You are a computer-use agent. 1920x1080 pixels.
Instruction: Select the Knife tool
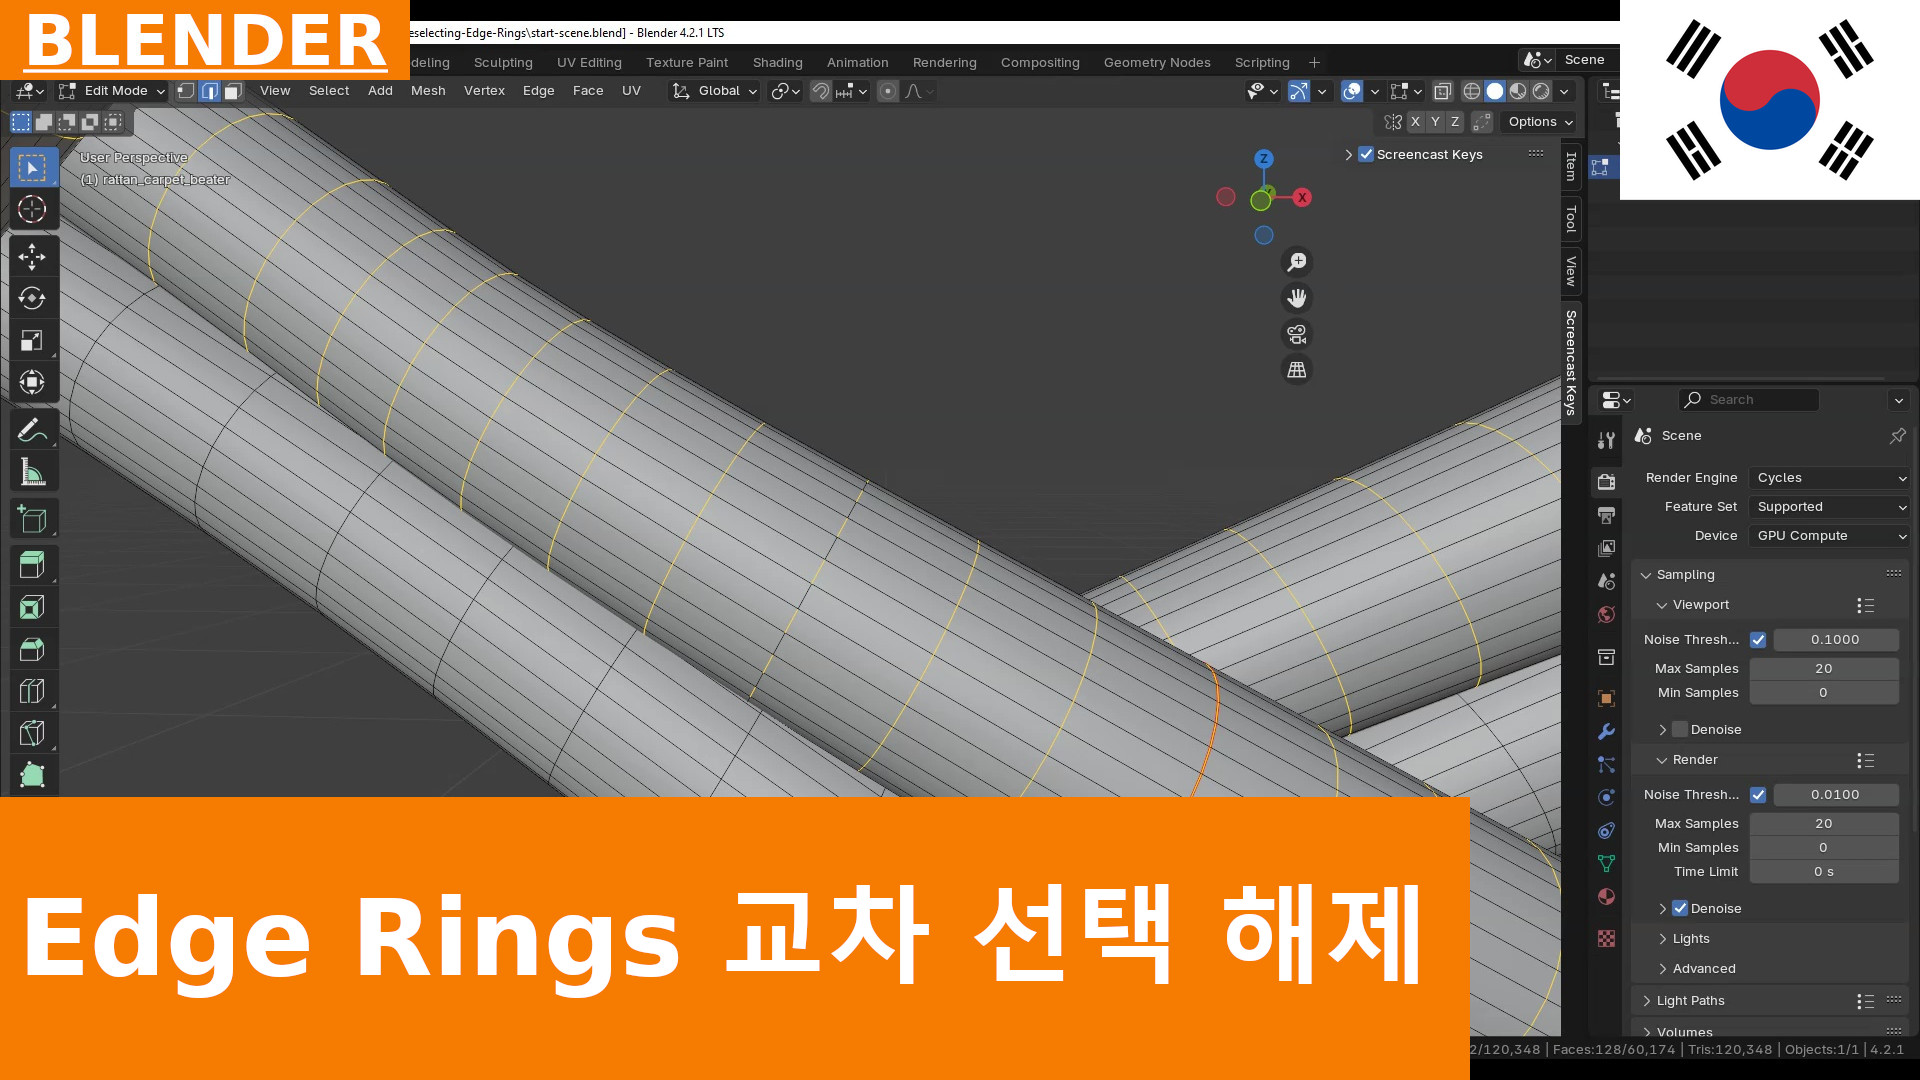[32, 733]
